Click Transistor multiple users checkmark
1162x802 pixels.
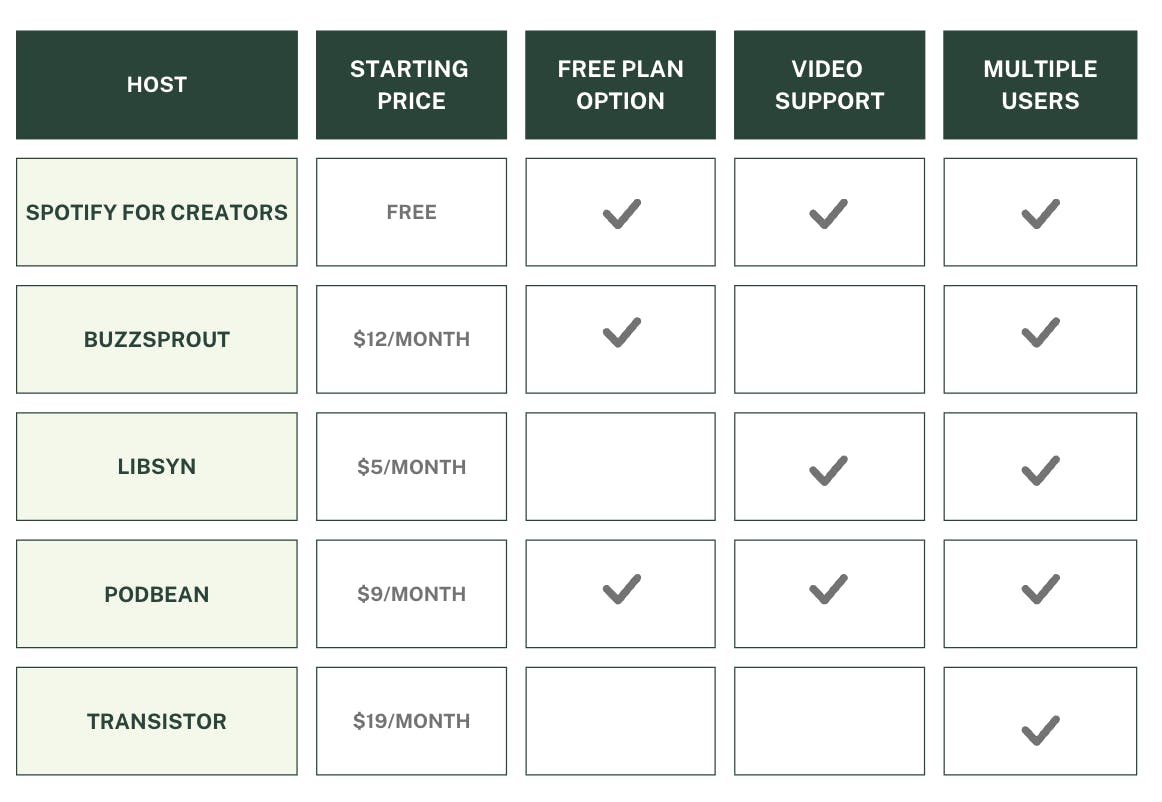1040,730
